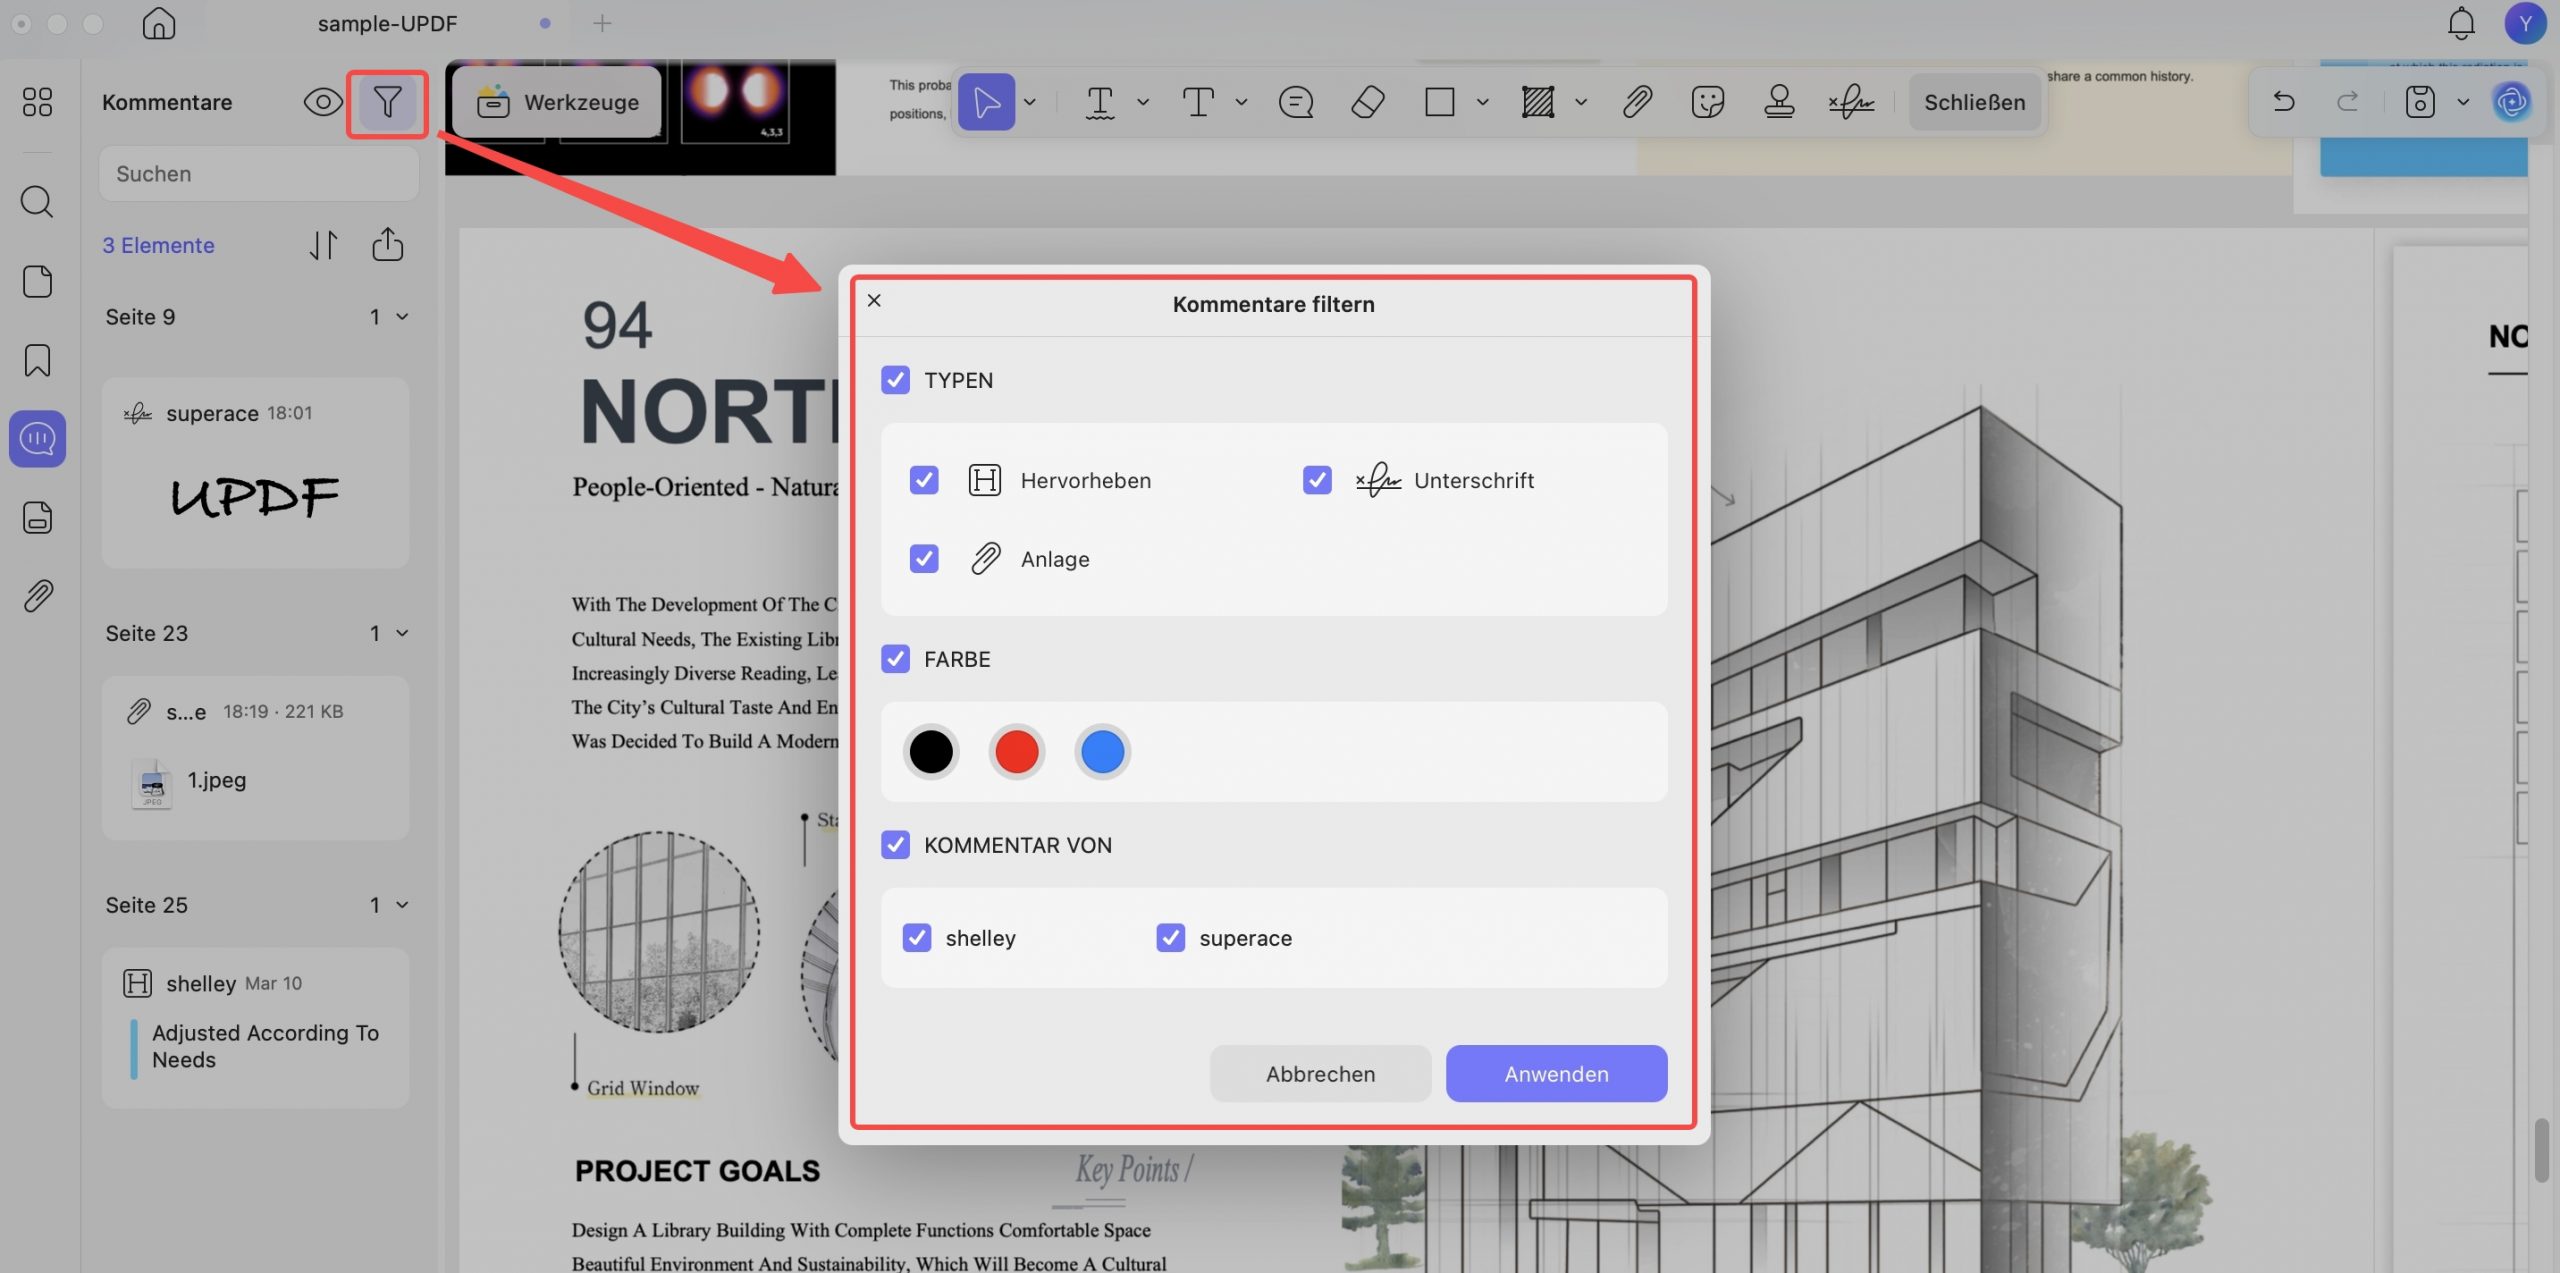Viewport: 2560px width, 1273px height.
Task: Toggle the Unterschrift checkbox
Action: [1317, 480]
